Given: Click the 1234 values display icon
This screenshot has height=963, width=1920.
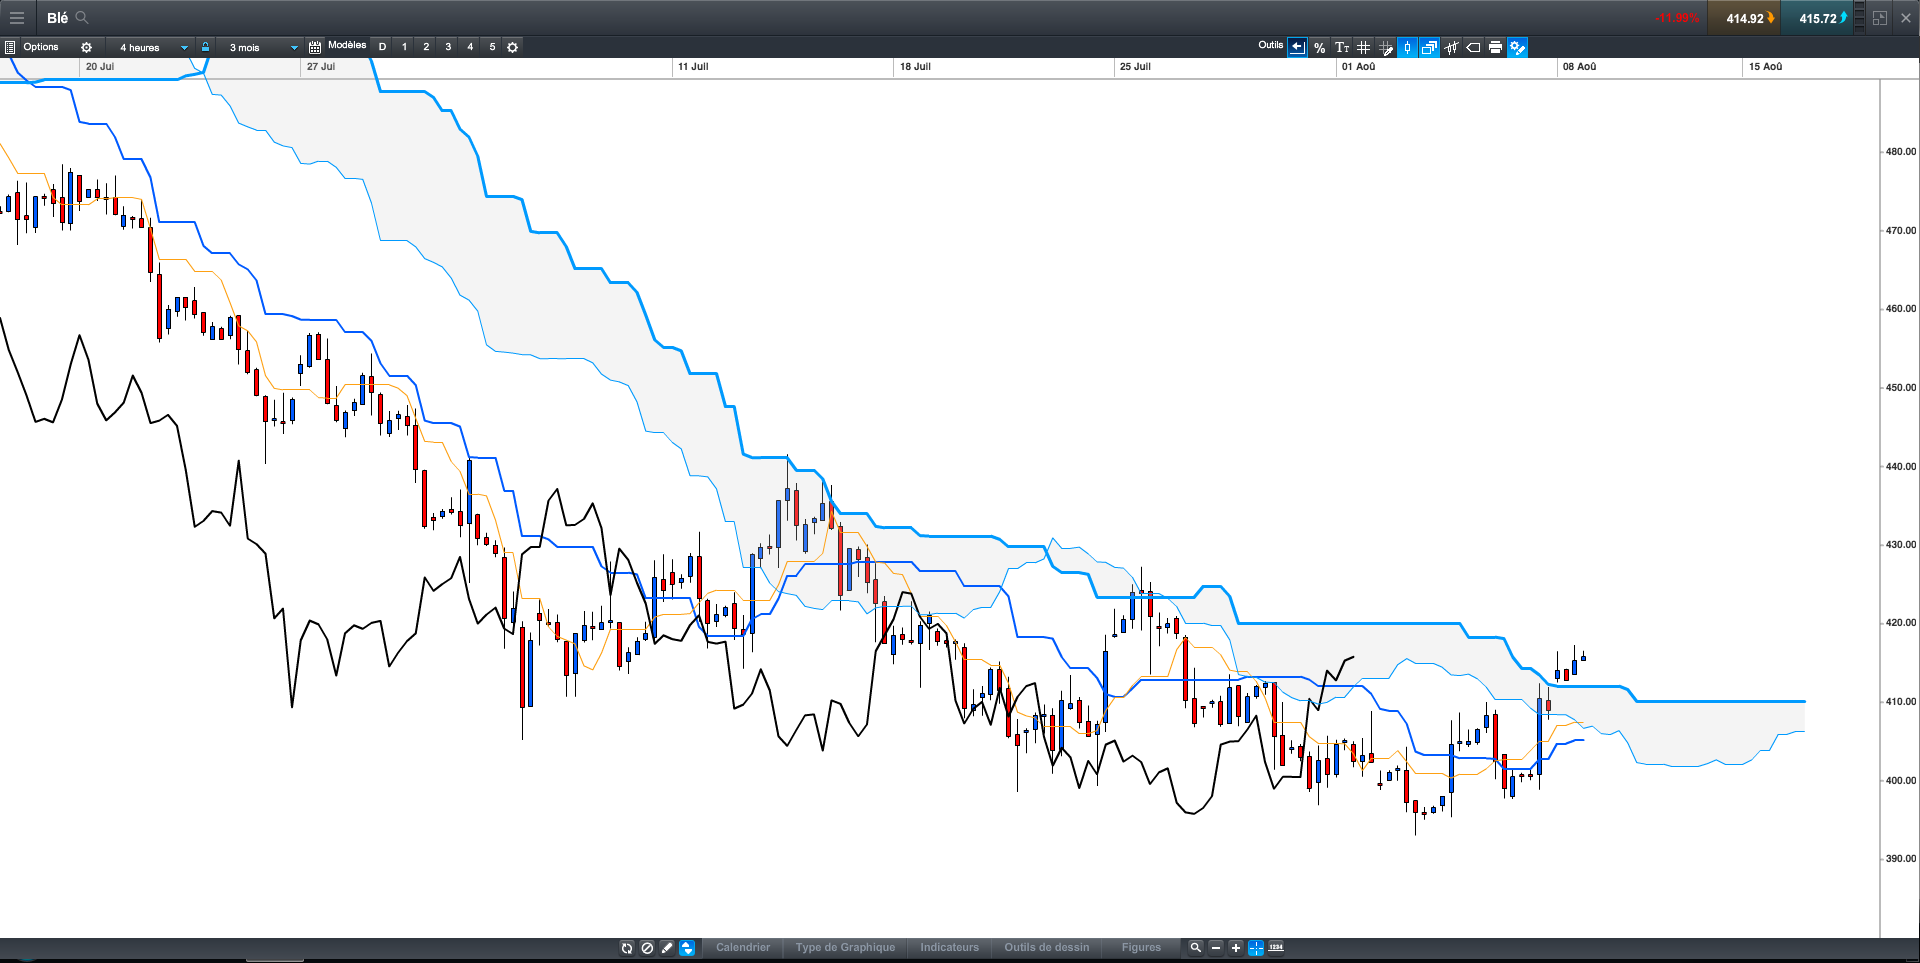Looking at the screenshot, I should coord(1276,947).
